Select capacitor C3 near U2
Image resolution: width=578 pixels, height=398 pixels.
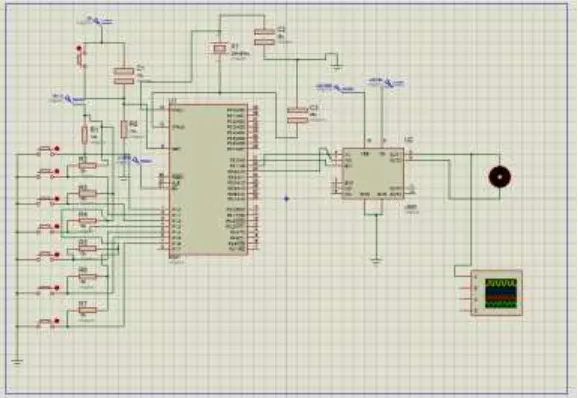[297, 115]
